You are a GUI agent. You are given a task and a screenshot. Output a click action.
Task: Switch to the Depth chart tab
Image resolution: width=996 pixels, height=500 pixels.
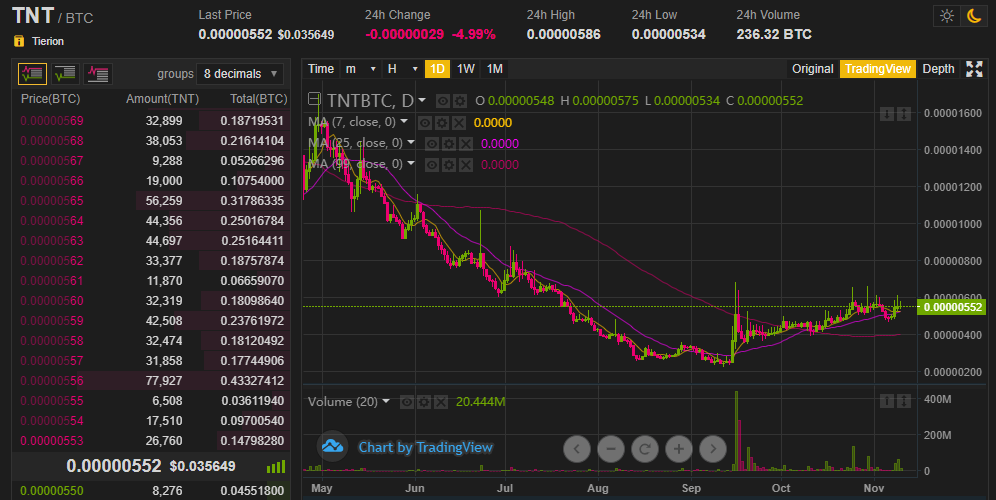(938, 69)
